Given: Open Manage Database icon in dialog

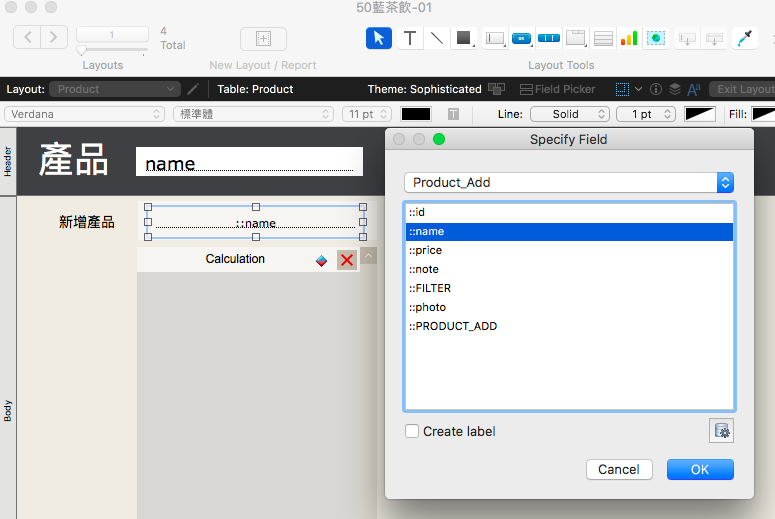Looking at the screenshot, I should pos(721,431).
